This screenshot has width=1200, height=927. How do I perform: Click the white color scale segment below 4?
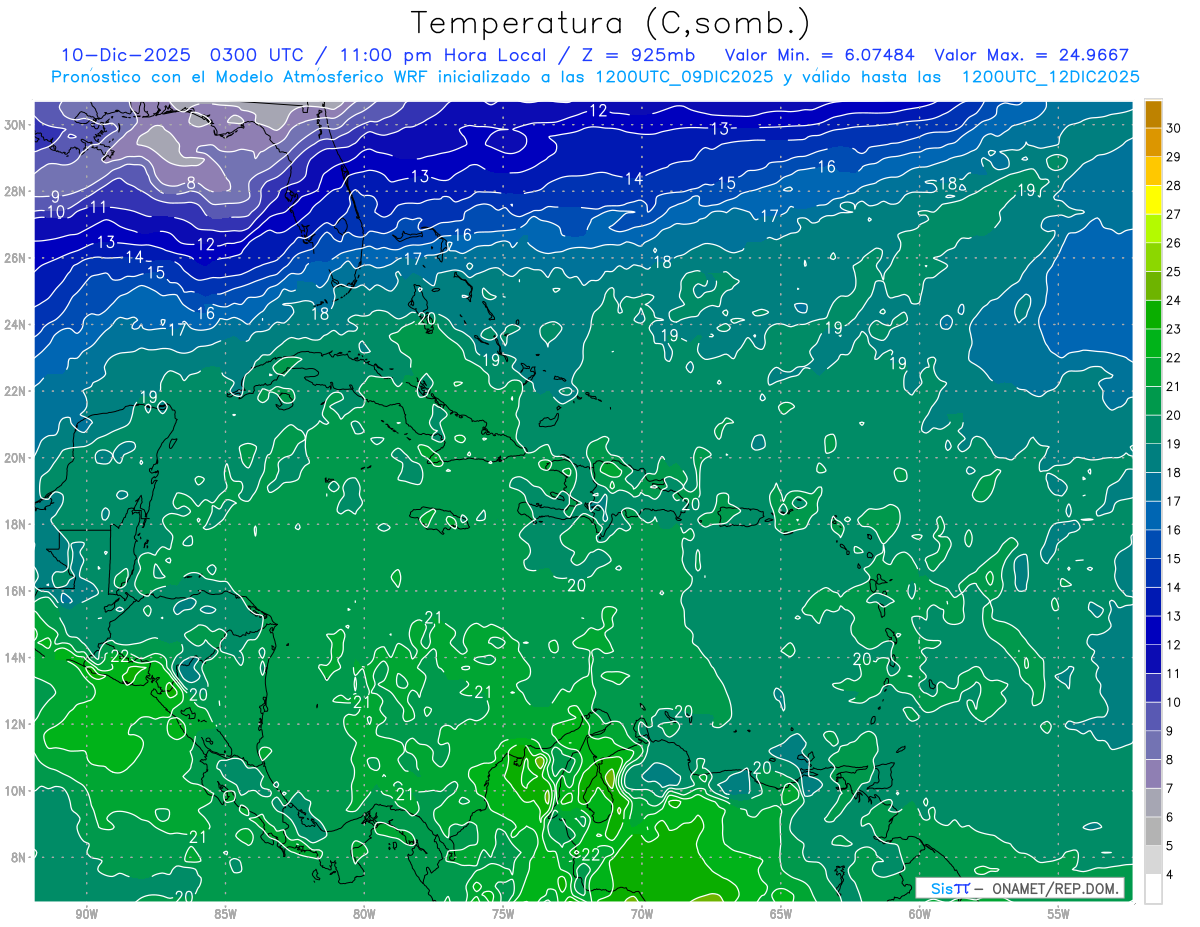coord(1153,889)
